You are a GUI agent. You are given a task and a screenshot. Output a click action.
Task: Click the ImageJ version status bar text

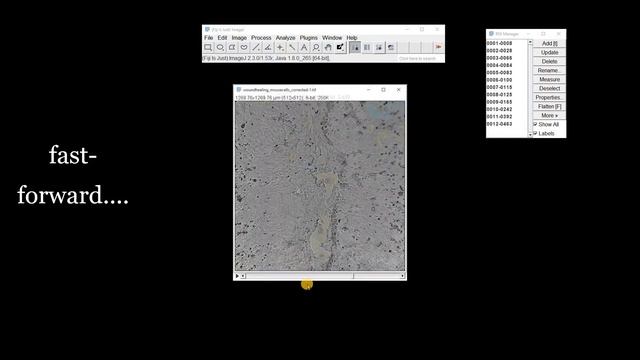(x=266, y=58)
